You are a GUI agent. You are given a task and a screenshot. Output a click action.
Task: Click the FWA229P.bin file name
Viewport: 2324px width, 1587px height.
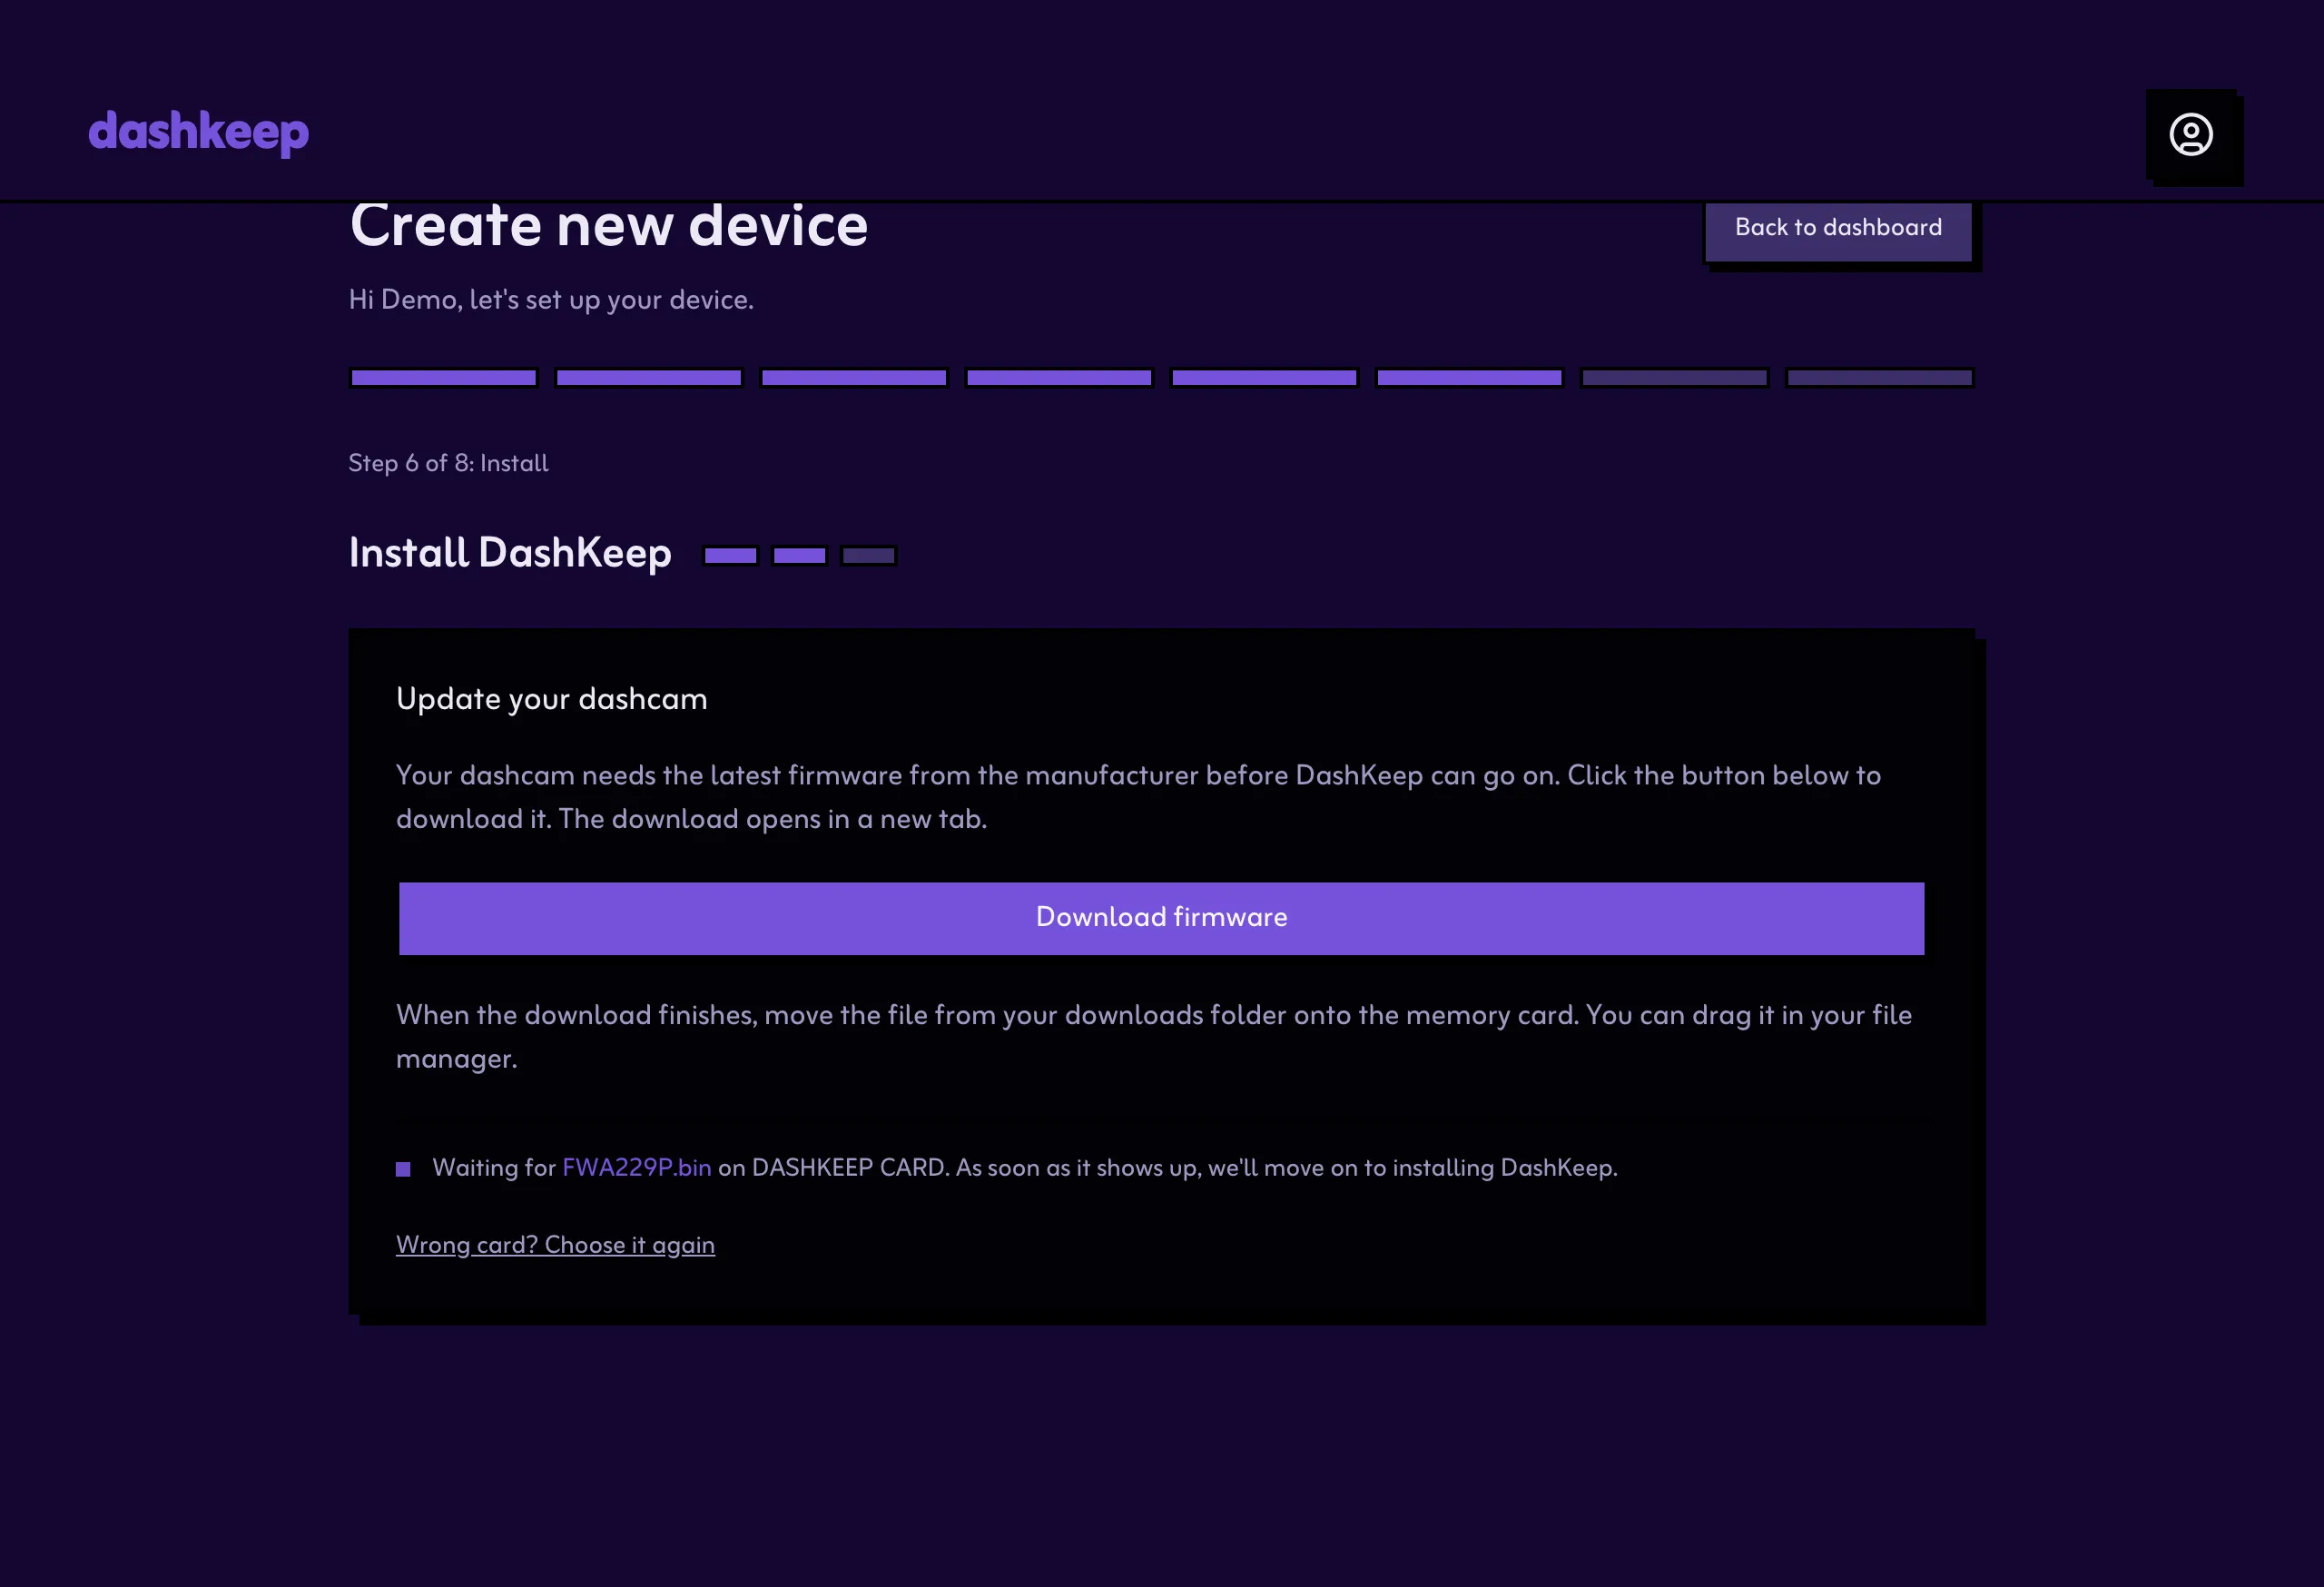[637, 1168]
